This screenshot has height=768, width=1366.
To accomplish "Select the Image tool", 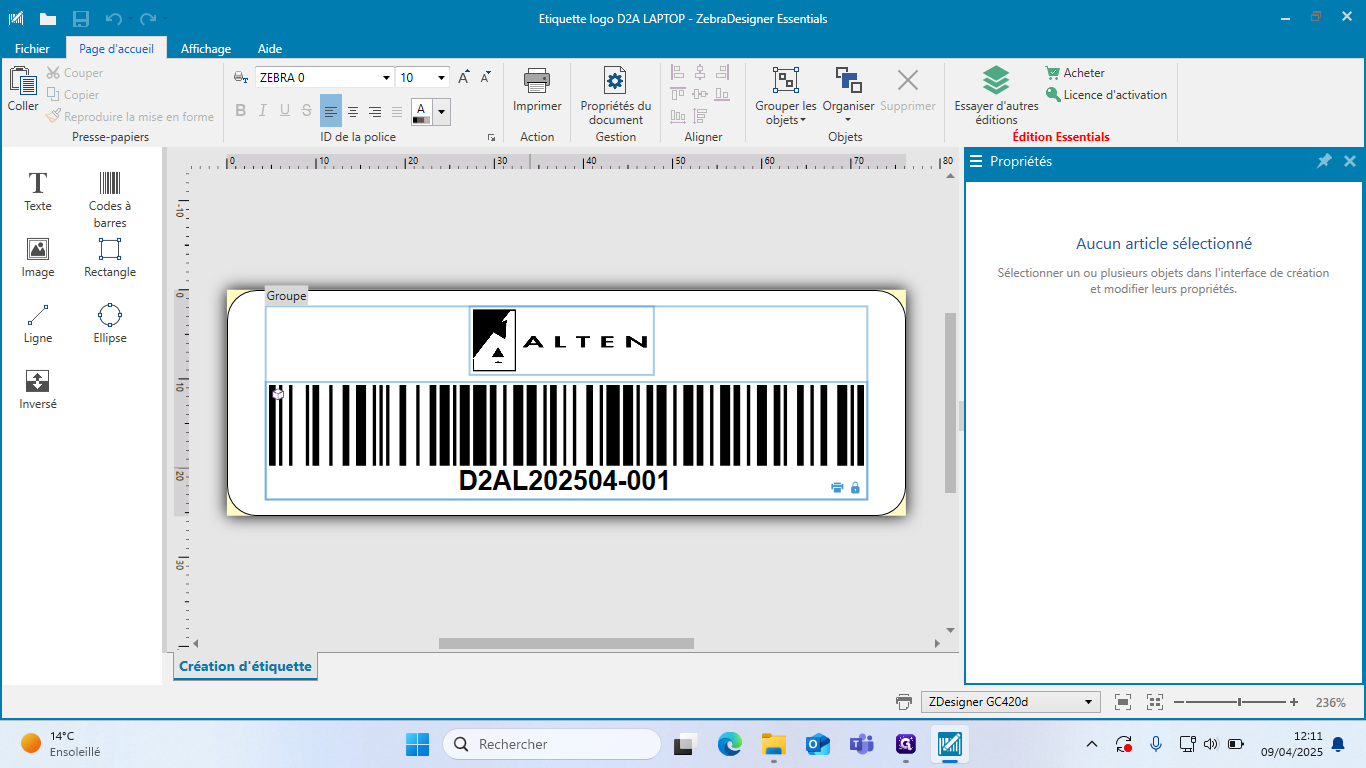I will [38, 258].
